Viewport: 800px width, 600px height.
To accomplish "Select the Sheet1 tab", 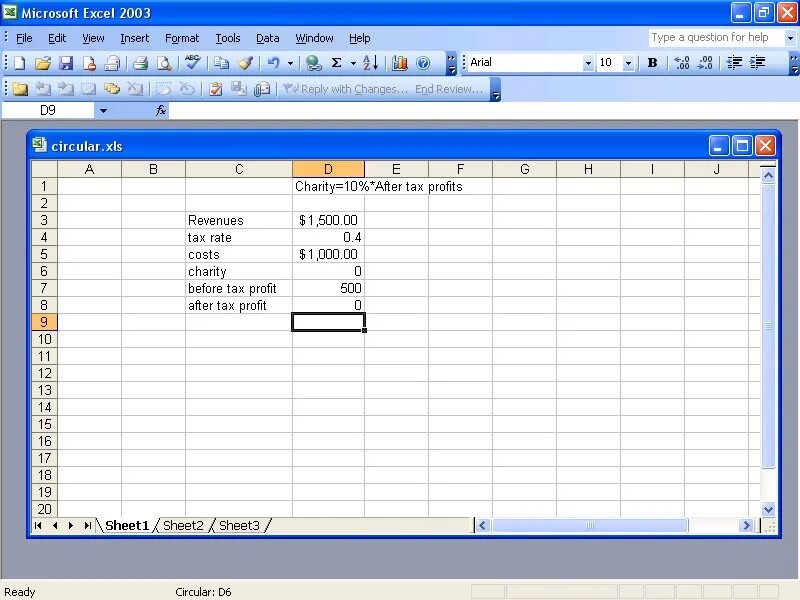I will click(x=127, y=526).
